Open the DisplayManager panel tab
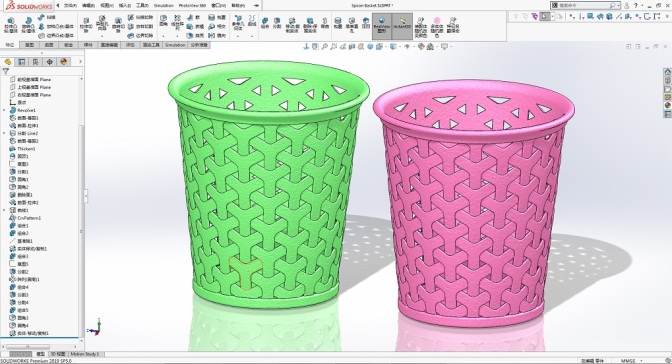Screen dimensions: 672x364 [64, 62]
